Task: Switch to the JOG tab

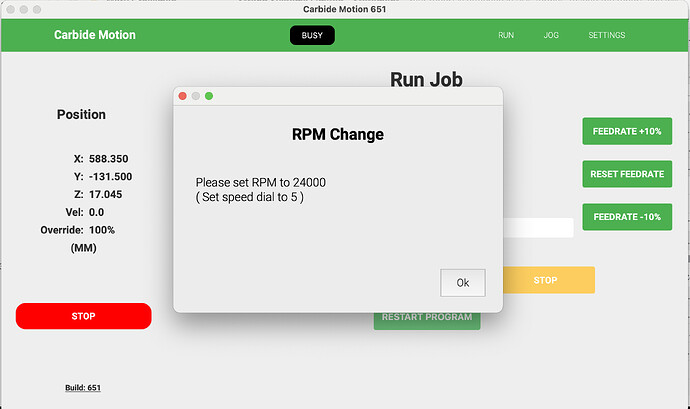Action: coord(551,35)
